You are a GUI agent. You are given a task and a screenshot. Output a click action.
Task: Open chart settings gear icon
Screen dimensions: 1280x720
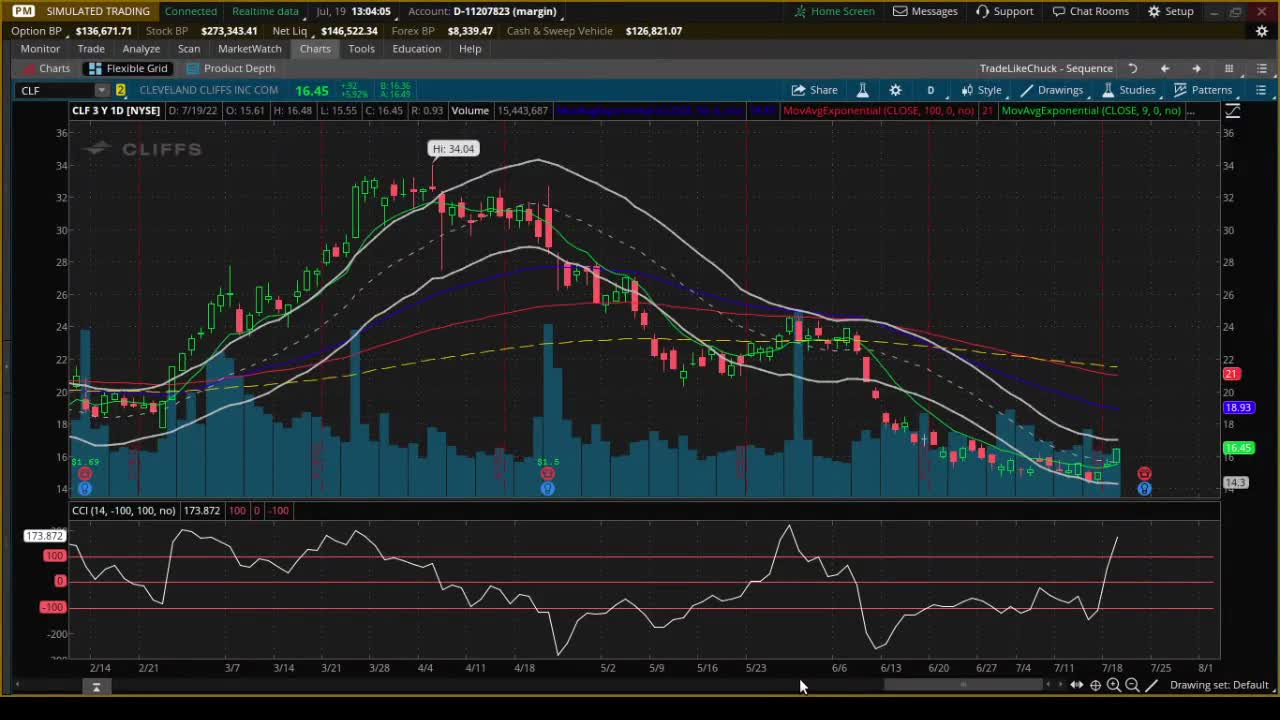[x=895, y=90]
